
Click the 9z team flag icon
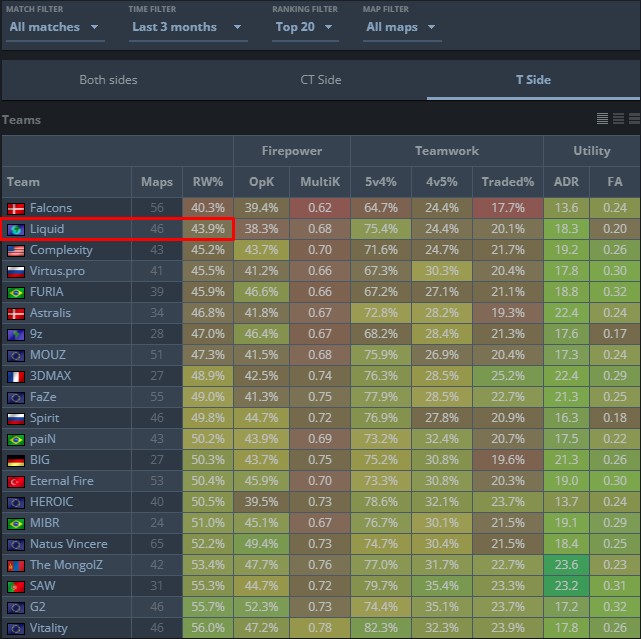tap(16, 334)
